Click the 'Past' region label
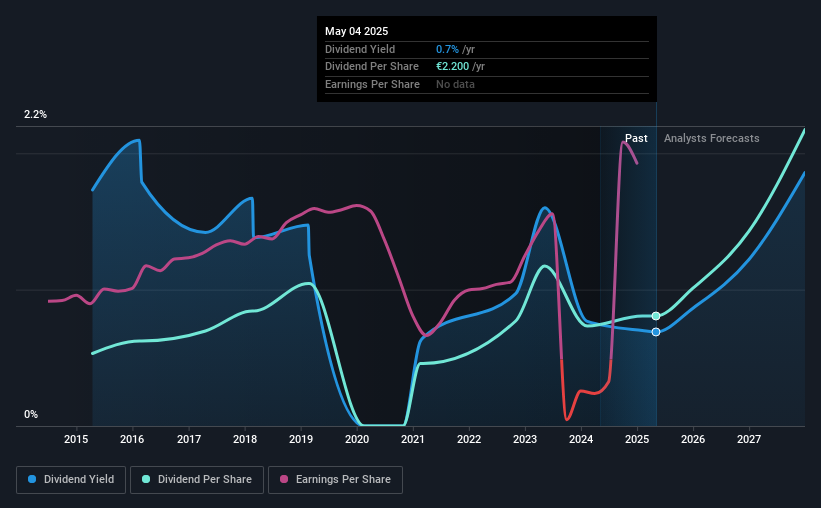Screen dimensions: 821x508 pyautogui.click(x=636, y=138)
